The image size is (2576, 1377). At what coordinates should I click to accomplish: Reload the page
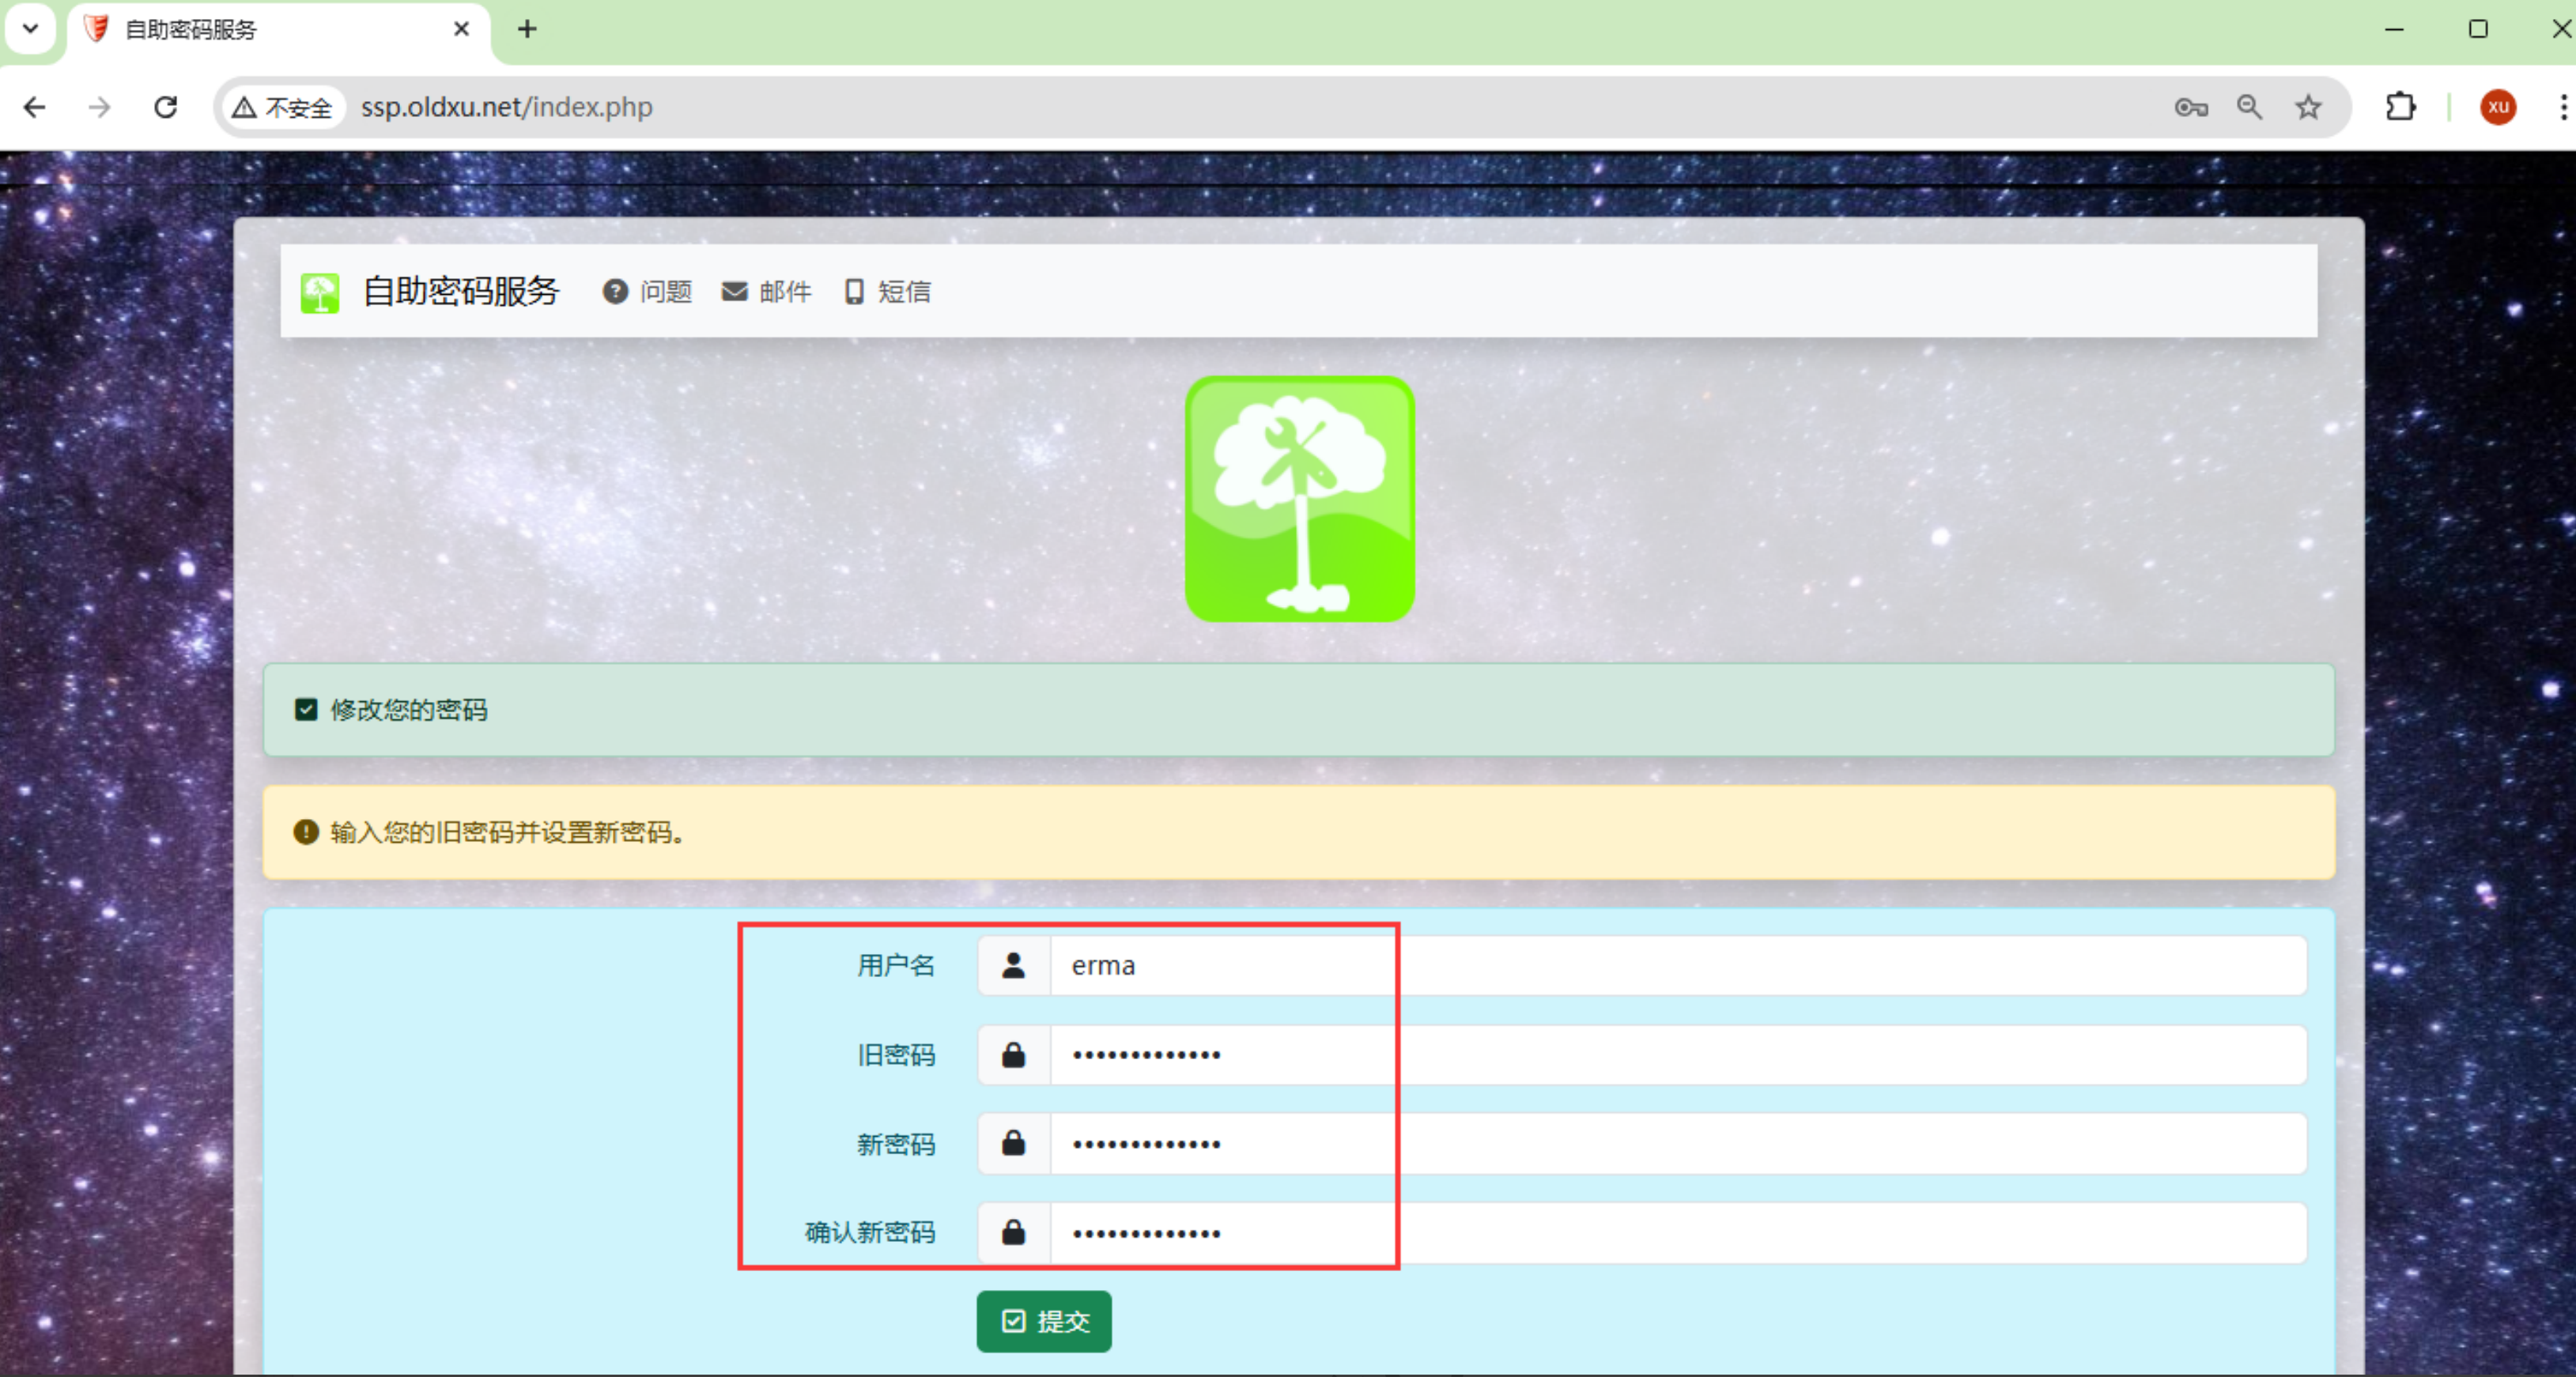166,107
